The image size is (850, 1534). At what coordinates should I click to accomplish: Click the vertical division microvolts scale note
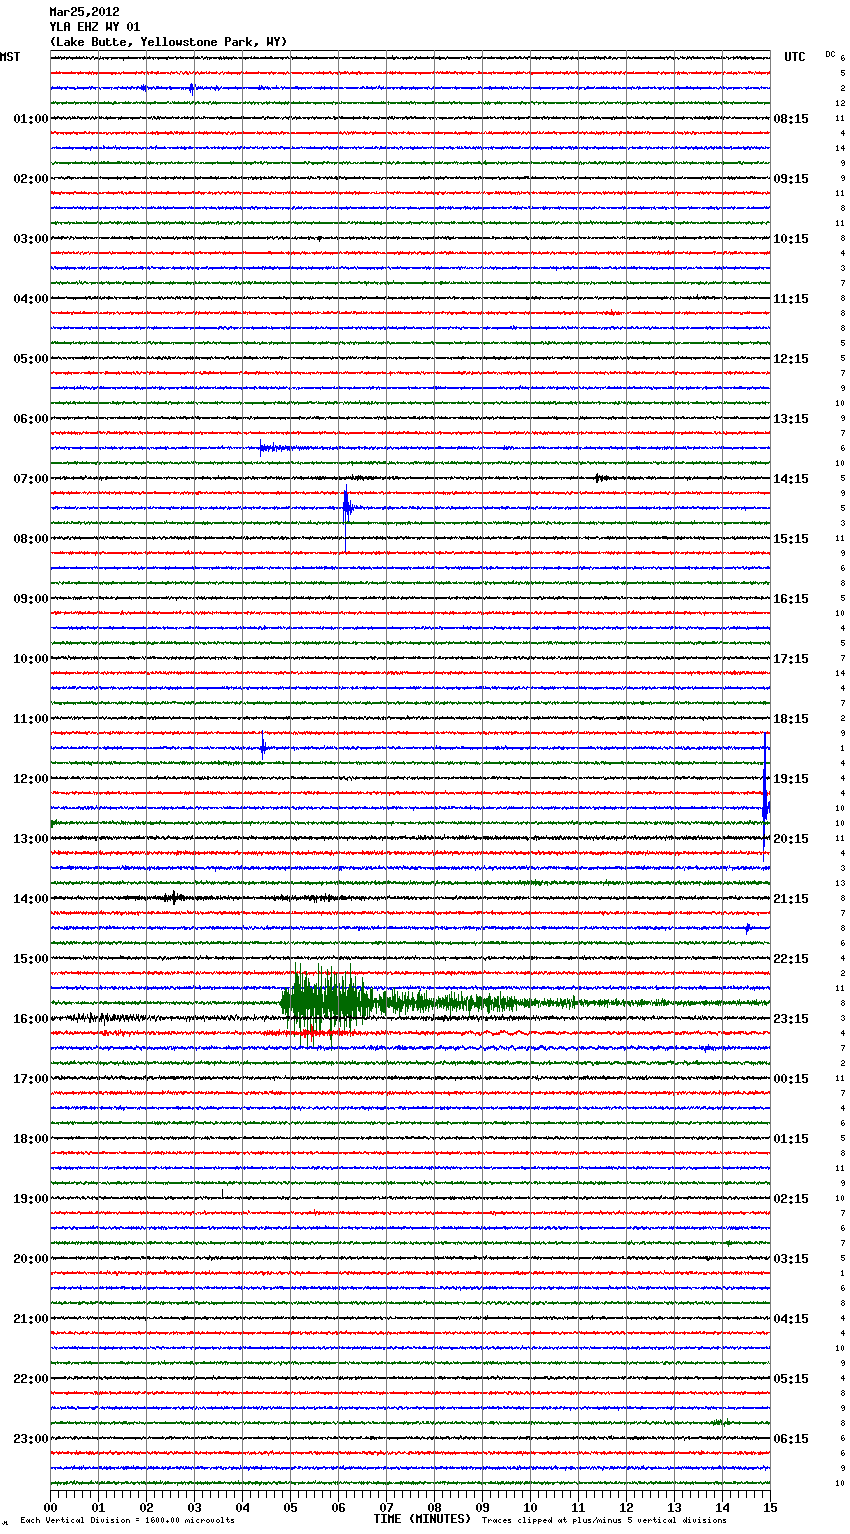127,1520
